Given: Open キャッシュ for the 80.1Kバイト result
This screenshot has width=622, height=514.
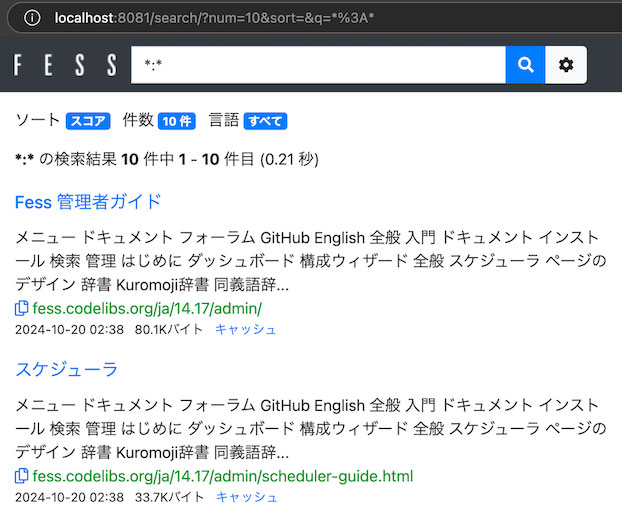Looking at the screenshot, I should (246, 330).
